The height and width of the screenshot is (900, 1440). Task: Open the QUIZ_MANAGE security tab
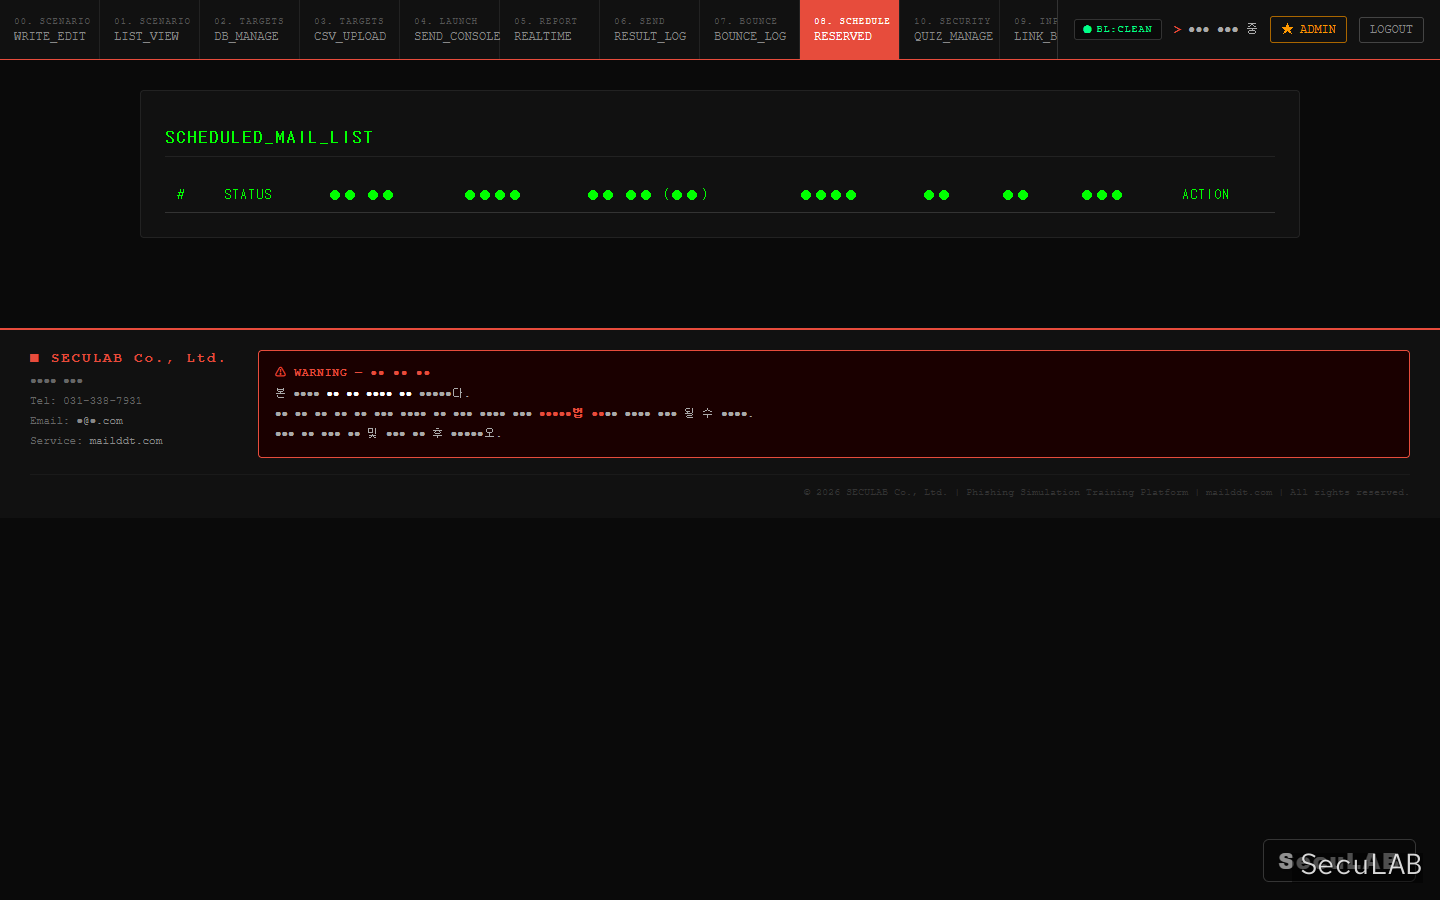click(950, 30)
